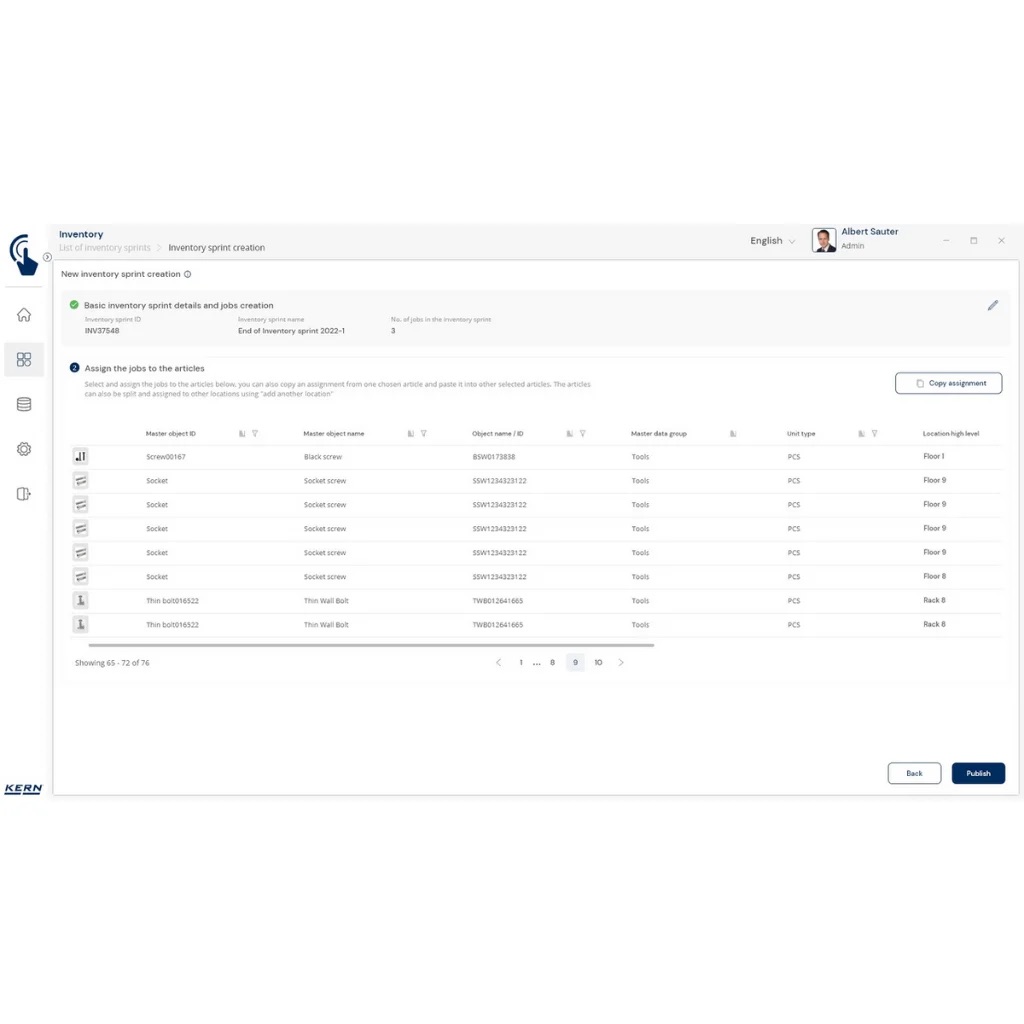Click the pencil edit icon for sprint details
This screenshot has height=1024, width=1024.
pos(992,306)
